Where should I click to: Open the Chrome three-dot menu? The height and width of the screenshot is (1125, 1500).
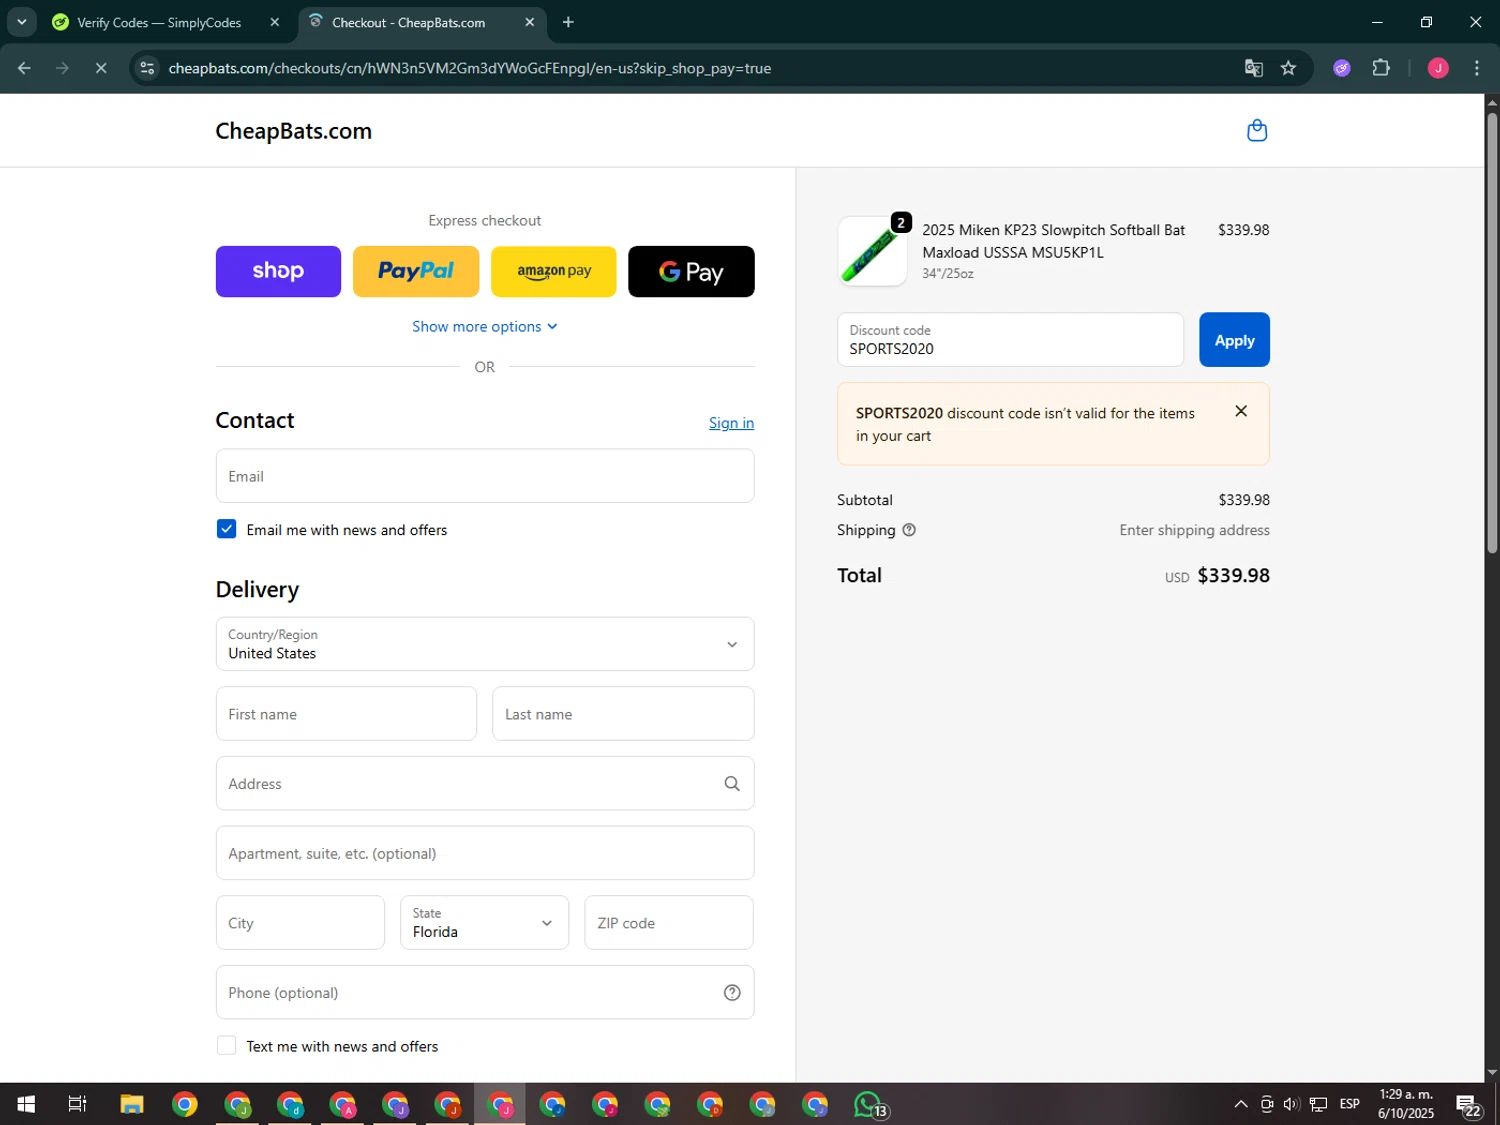click(1476, 68)
